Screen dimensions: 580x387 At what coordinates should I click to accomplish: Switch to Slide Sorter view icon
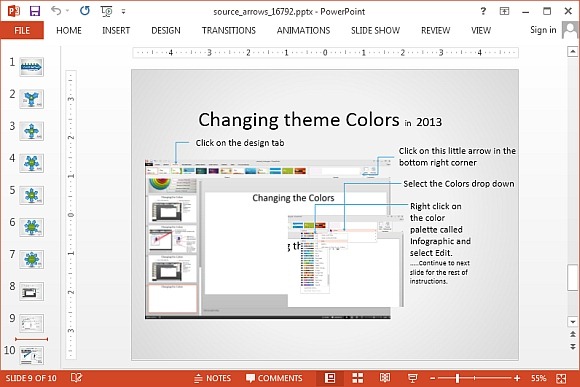click(x=358, y=378)
